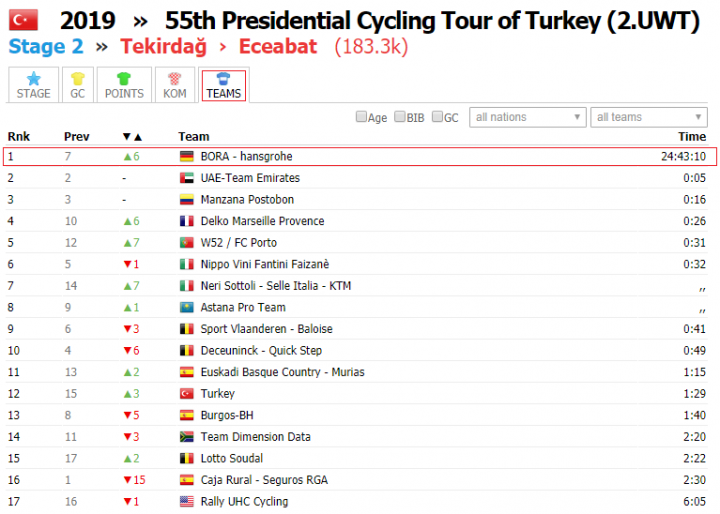720x514 pixels.
Task: Open the 2019 year link
Action: (x=87, y=21)
